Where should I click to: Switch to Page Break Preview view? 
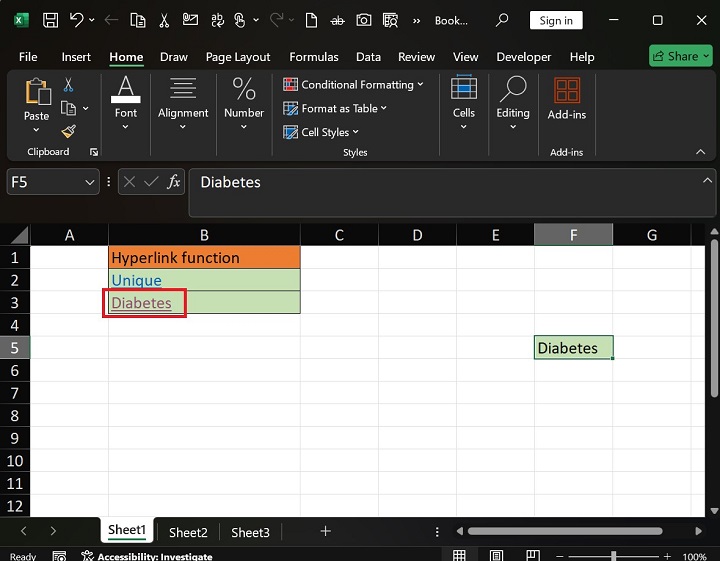pos(535,556)
